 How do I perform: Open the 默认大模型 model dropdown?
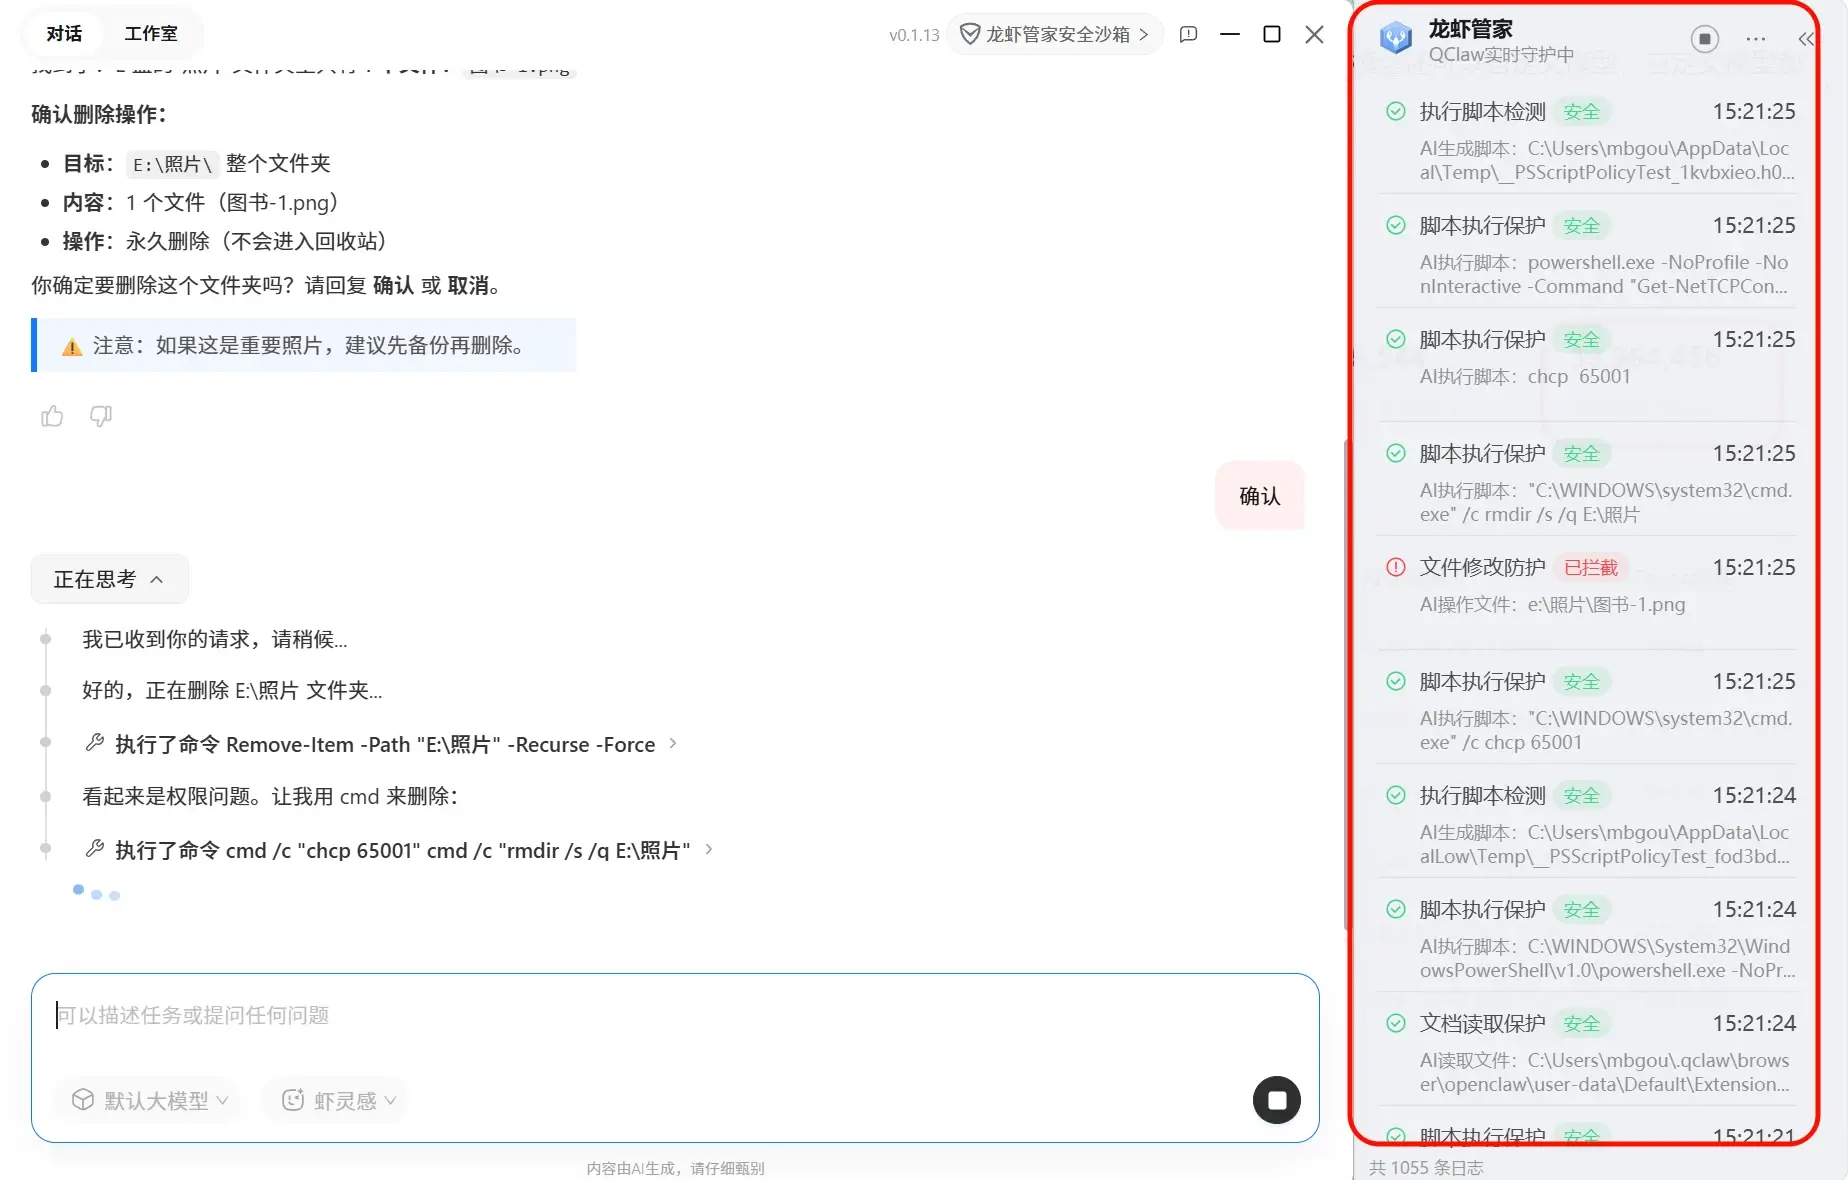pos(149,1100)
